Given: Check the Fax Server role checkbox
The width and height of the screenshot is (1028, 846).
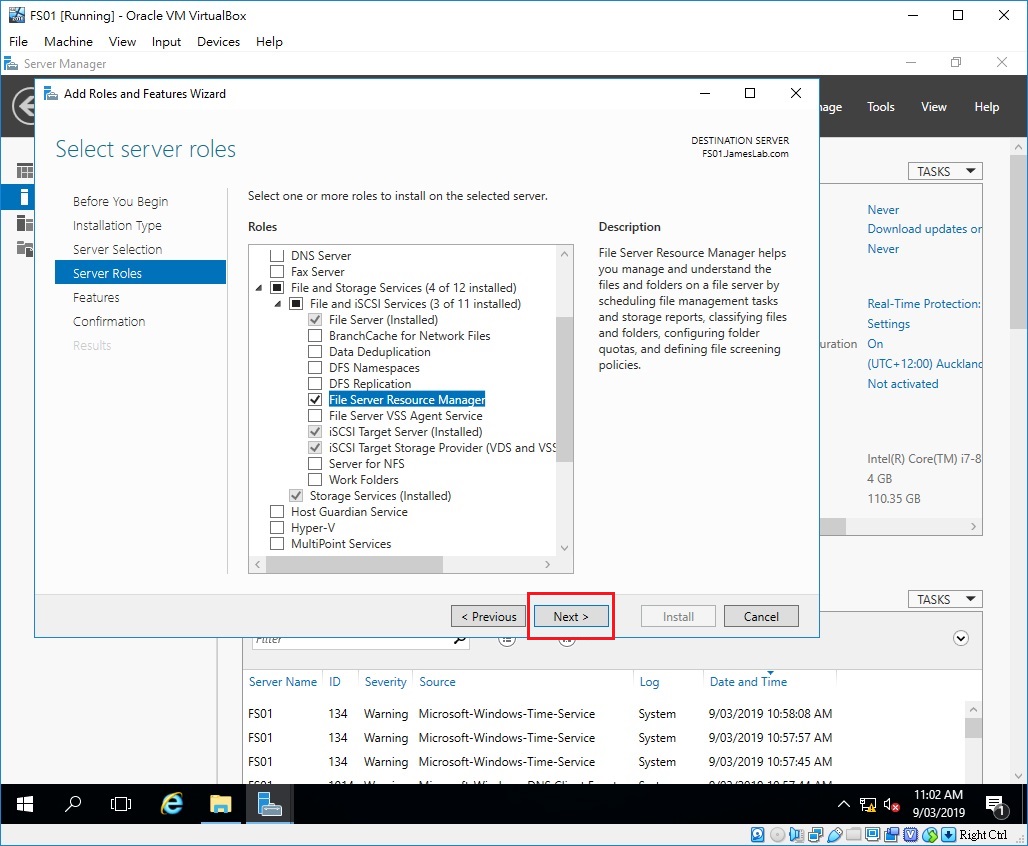Looking at the screenshot, I should pos(277,272).
